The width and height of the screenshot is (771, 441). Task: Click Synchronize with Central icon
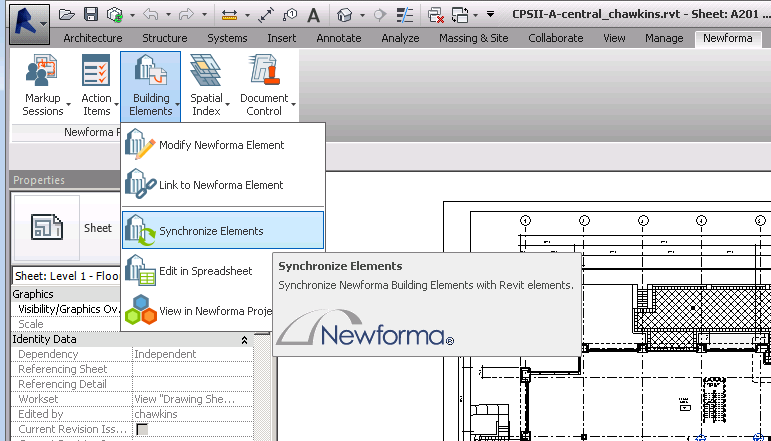[x=115, y=15]
